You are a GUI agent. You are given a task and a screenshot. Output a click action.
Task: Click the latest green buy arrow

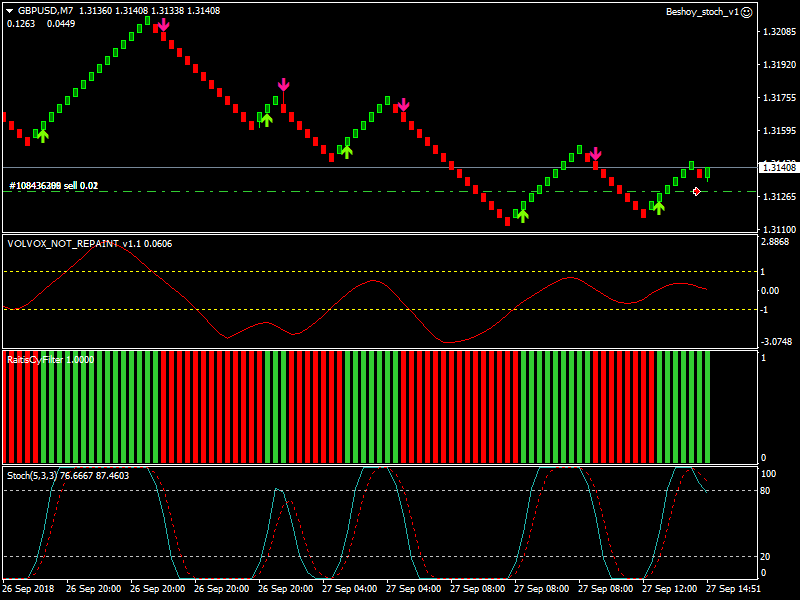658,207
